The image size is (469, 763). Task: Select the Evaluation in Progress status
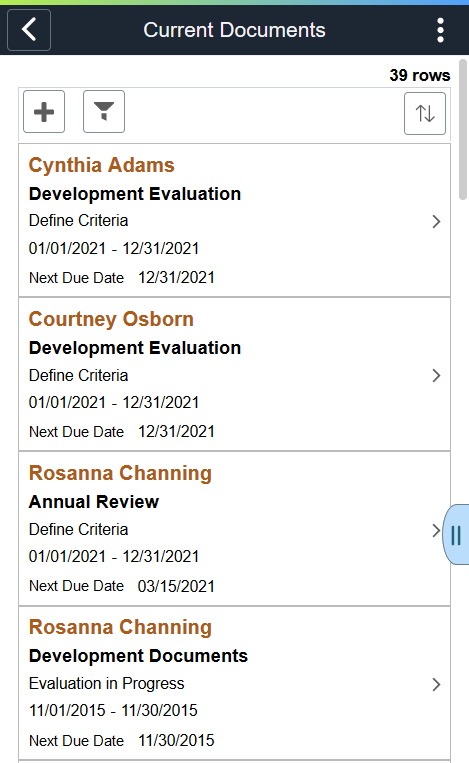tap(107, 684)
